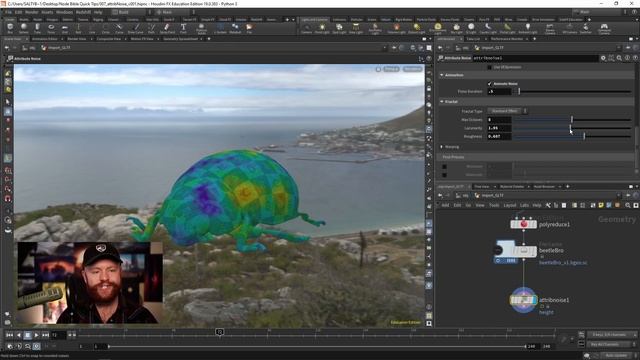This screenshot has width=640, height=360.
Task: Open parameter gear menu for Attribute Noise
Action: (603, 58)
